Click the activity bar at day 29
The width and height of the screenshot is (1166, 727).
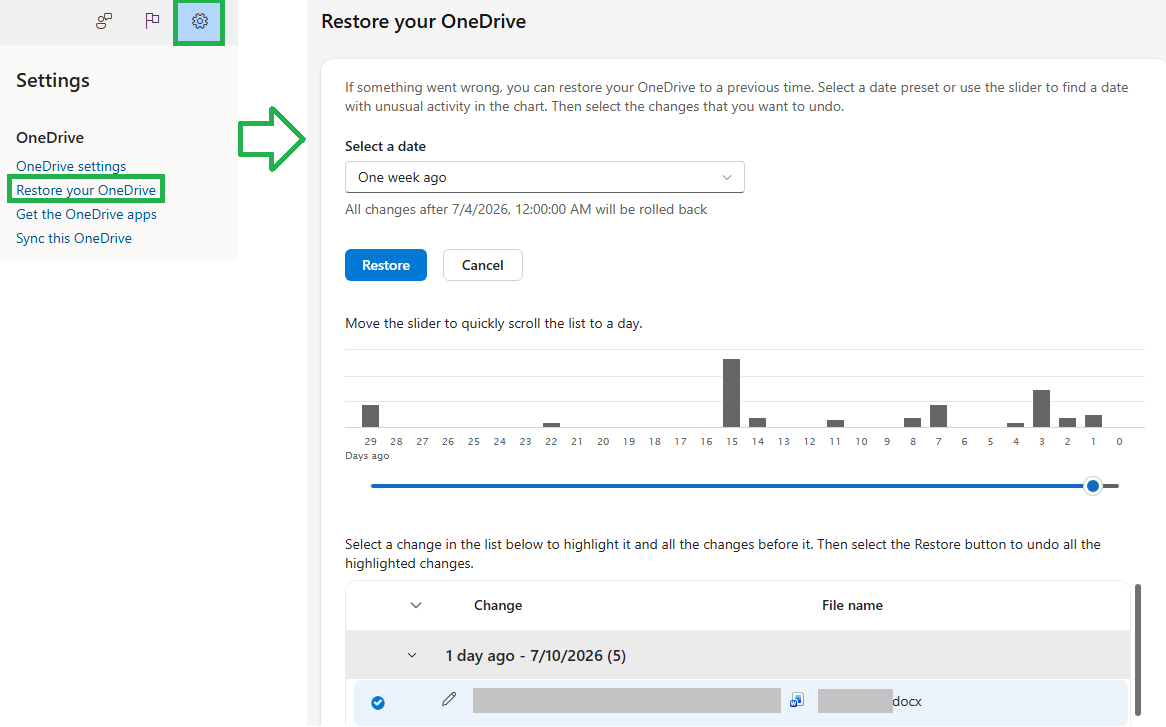[370, 416]
